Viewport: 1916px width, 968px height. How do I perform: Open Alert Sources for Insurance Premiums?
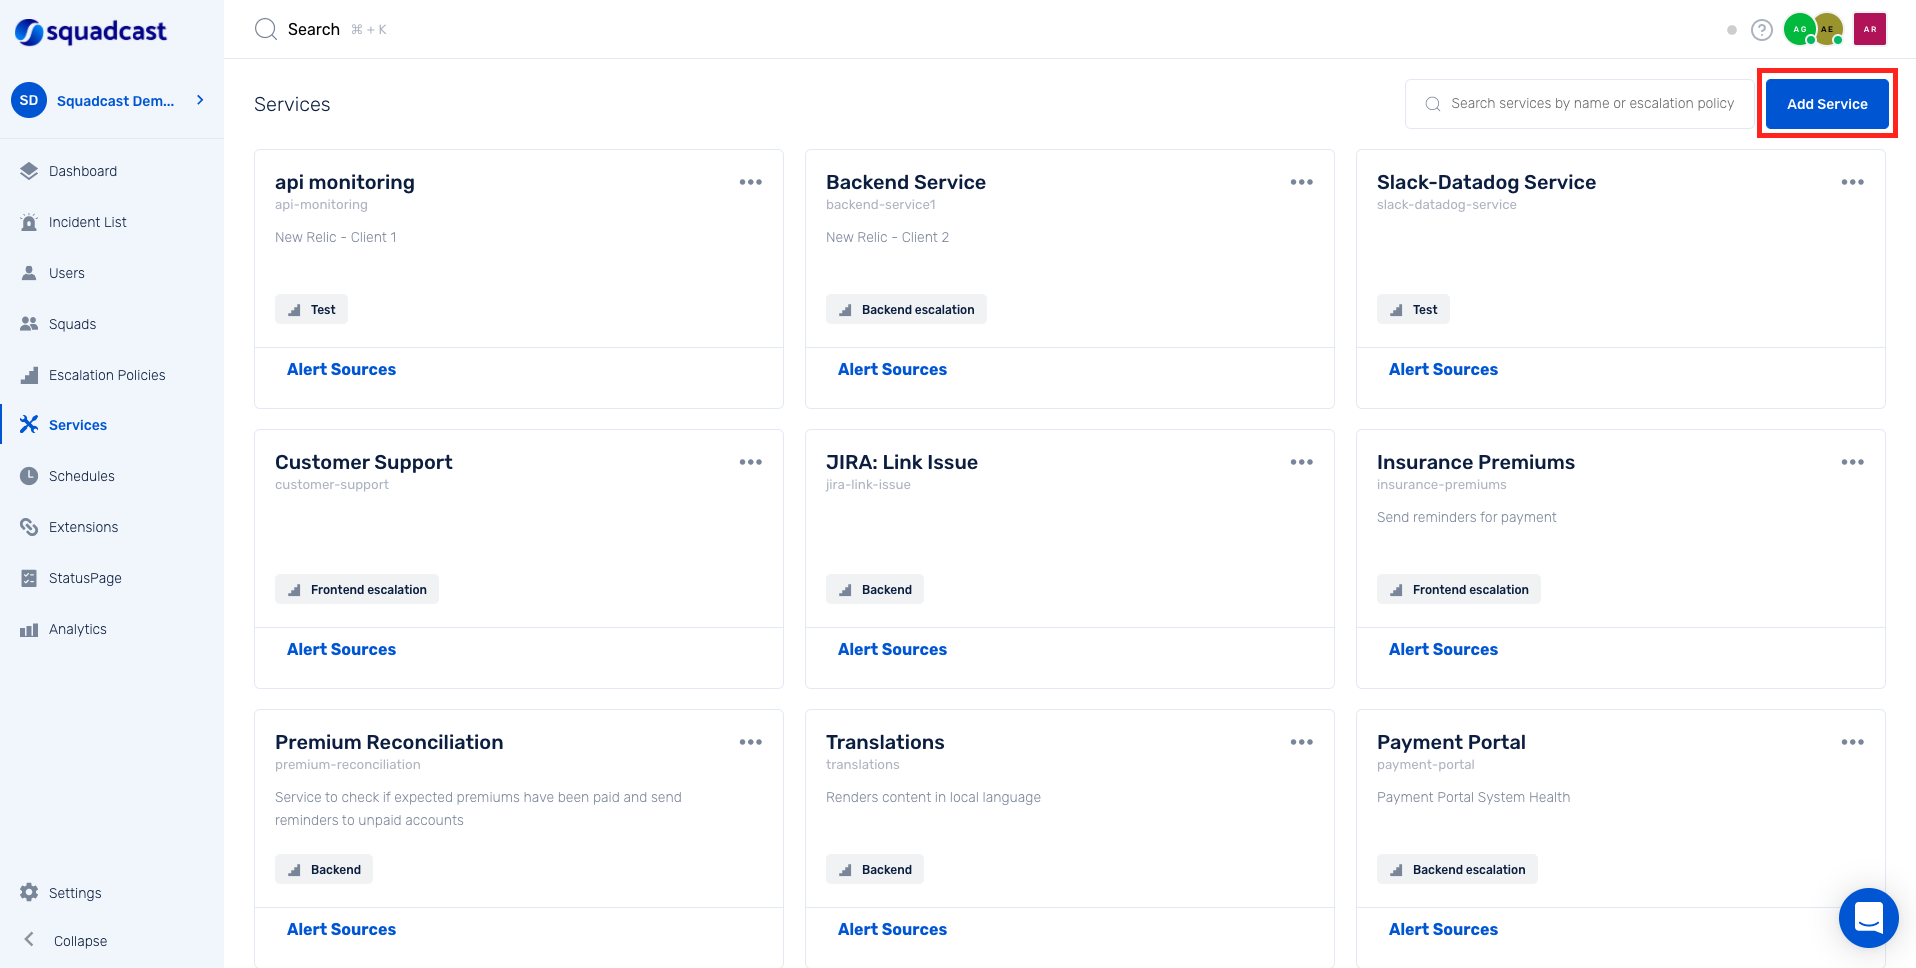1443,649
